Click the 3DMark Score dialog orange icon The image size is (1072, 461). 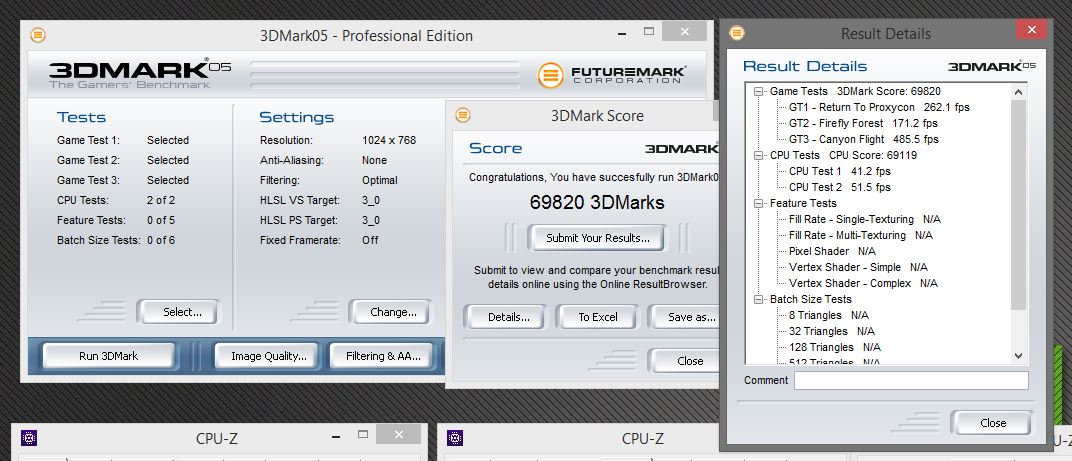(463, 115)
